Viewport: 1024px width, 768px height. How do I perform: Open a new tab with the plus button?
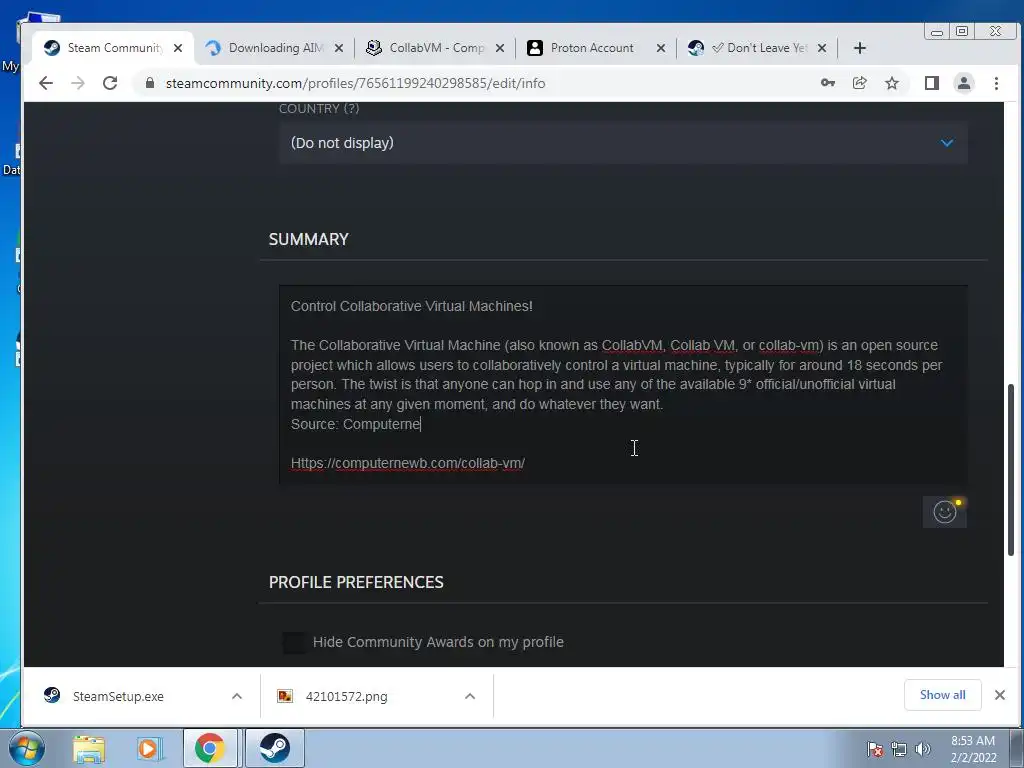point(859,48)
